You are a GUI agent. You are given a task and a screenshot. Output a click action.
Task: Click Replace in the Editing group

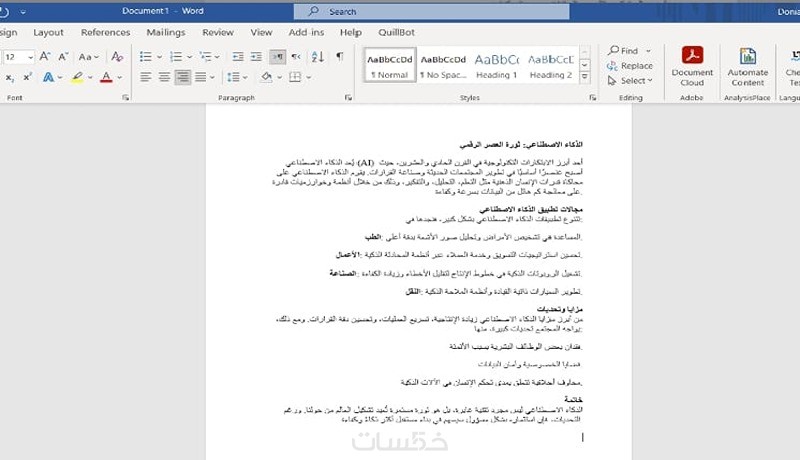tap(630, 66)
